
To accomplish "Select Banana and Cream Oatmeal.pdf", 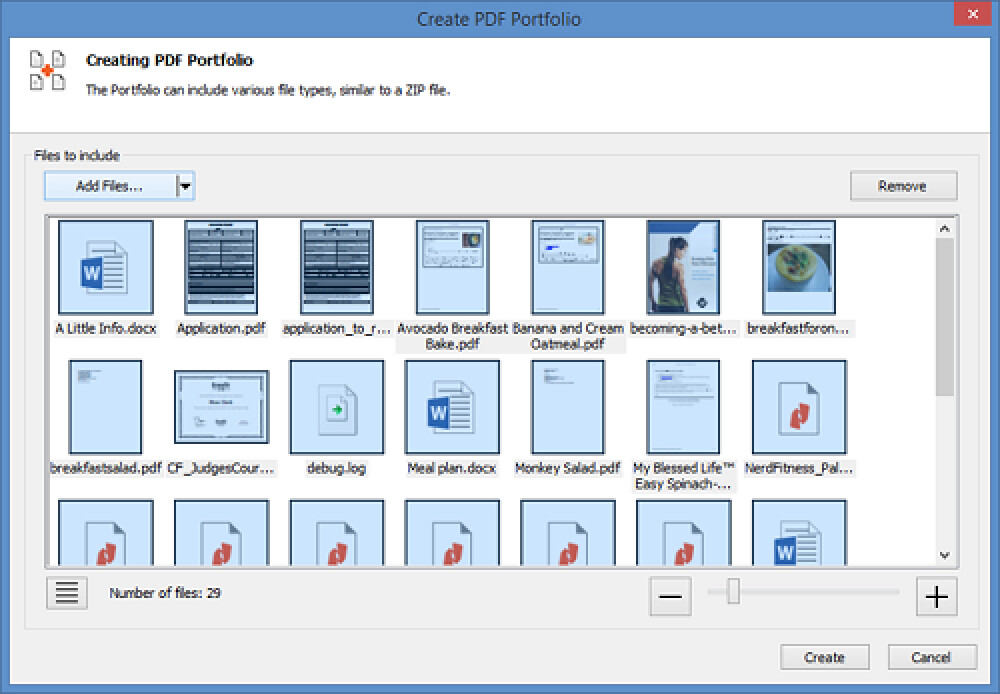I will pos(566,267).
